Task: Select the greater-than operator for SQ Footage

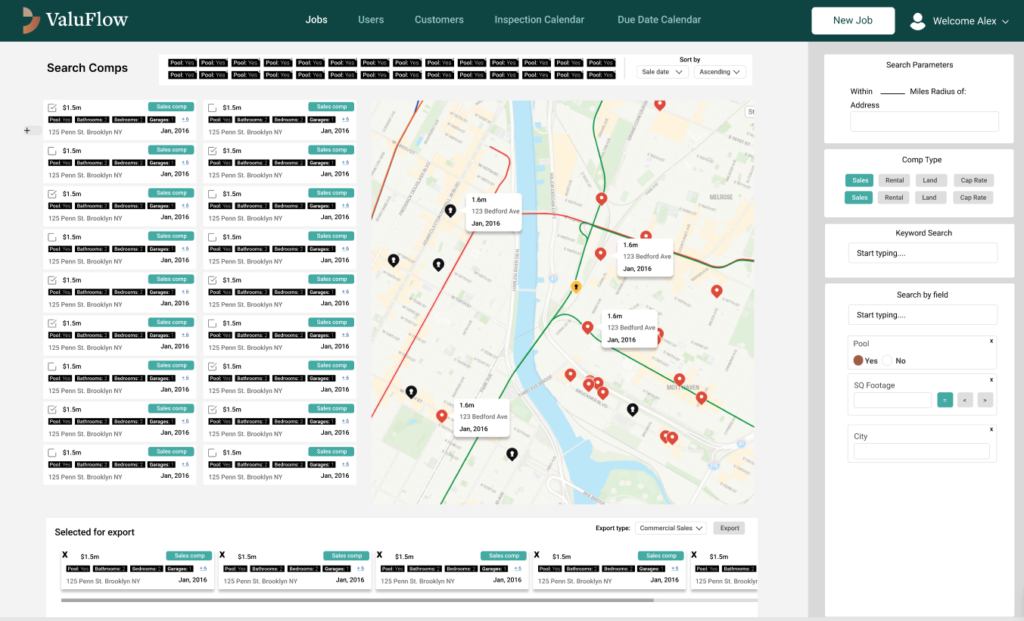Action: pyautogui.click(x=985, y=400)
